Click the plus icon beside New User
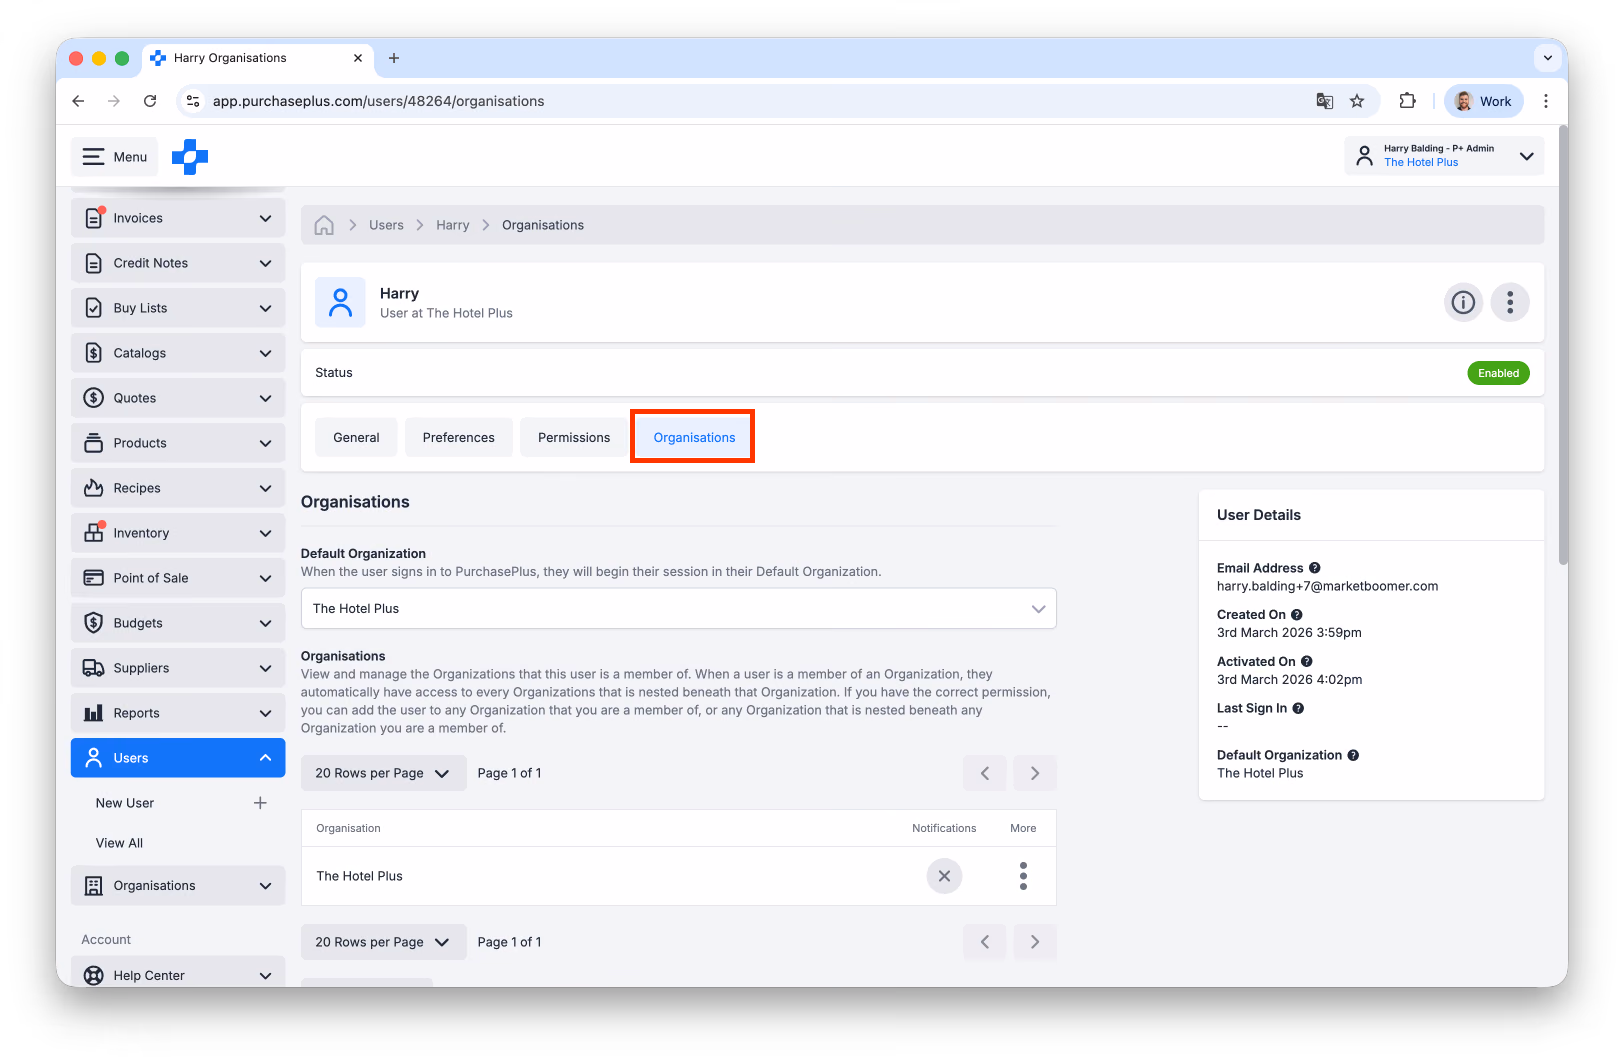The height and width of the screenshot is (1061, 1624). click(260, 803)
